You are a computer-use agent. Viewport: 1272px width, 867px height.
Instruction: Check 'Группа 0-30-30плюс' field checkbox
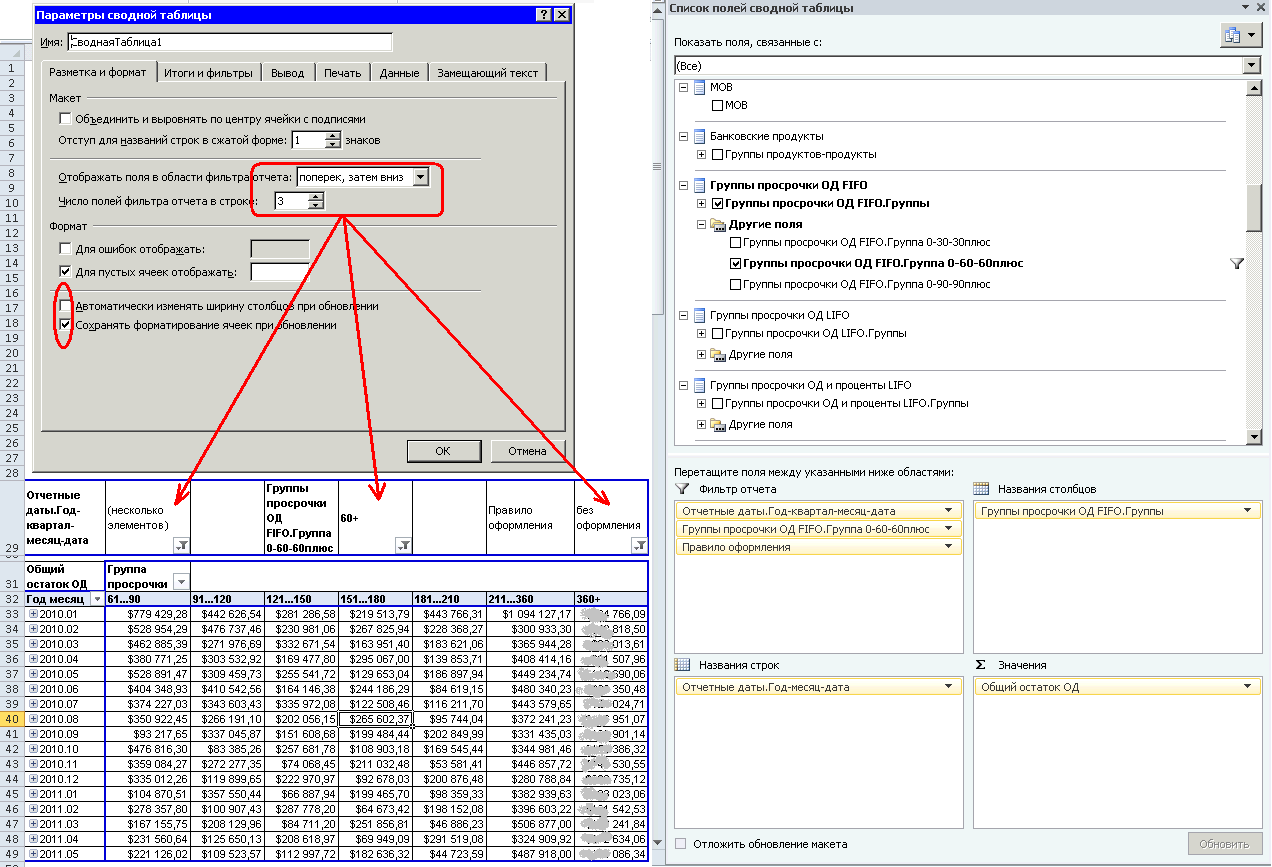click(736, 243)
